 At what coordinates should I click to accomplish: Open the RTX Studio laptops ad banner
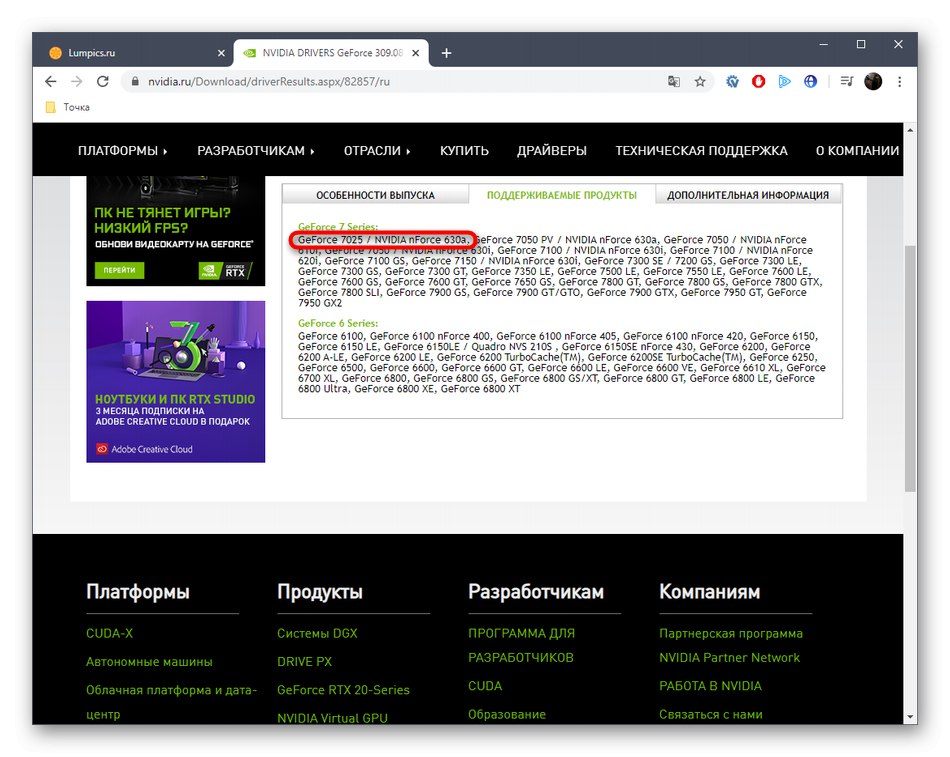click(176, 381)
